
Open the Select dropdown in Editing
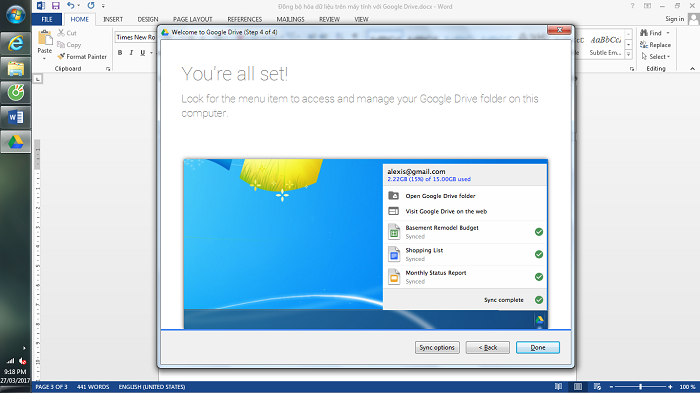pos(656,57)
